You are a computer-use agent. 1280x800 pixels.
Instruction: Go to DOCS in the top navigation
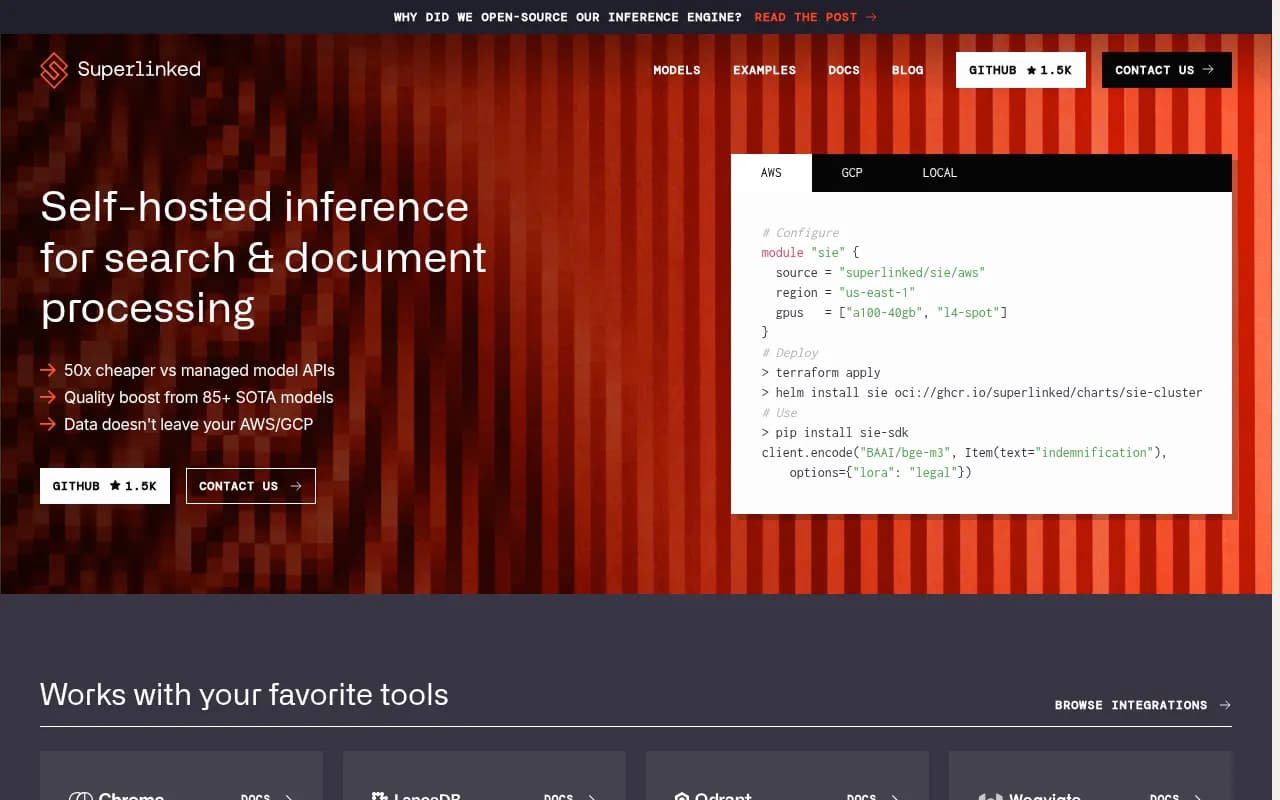(x=844, y=70)
